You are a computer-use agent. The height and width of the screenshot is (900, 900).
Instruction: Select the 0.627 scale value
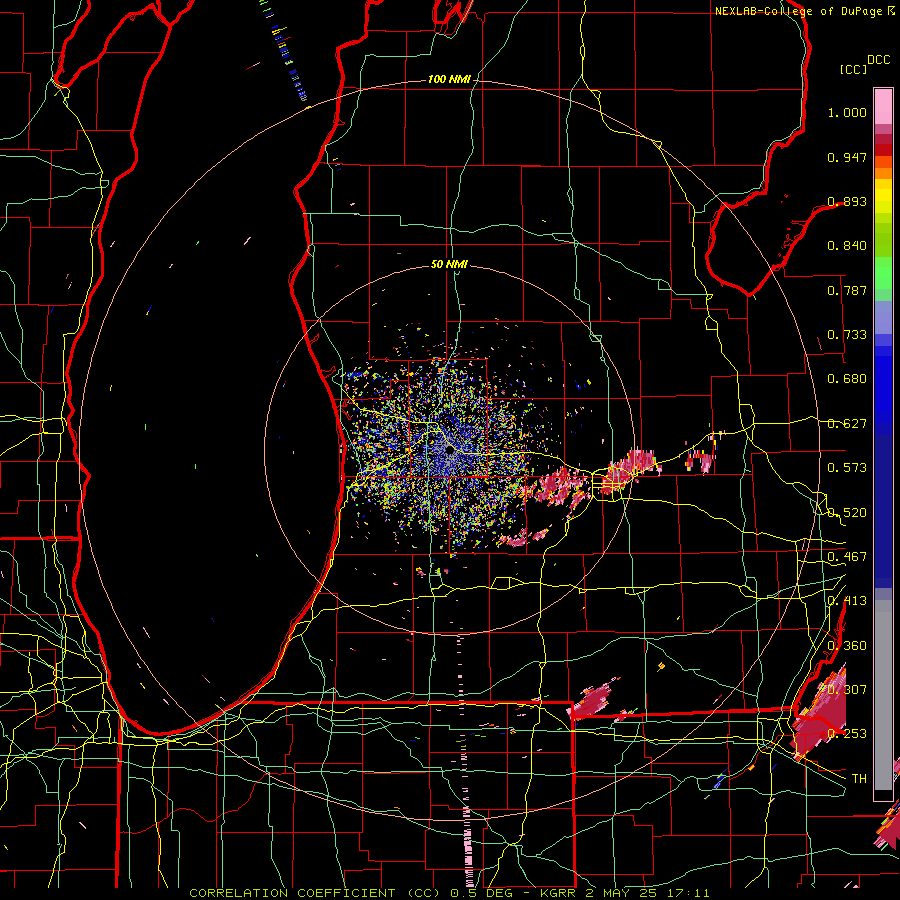[x=847, y=424]
